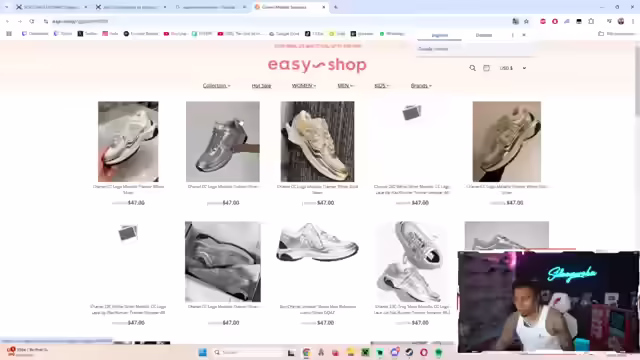
Task: Open the shopping cart icon
Action: 486,68
